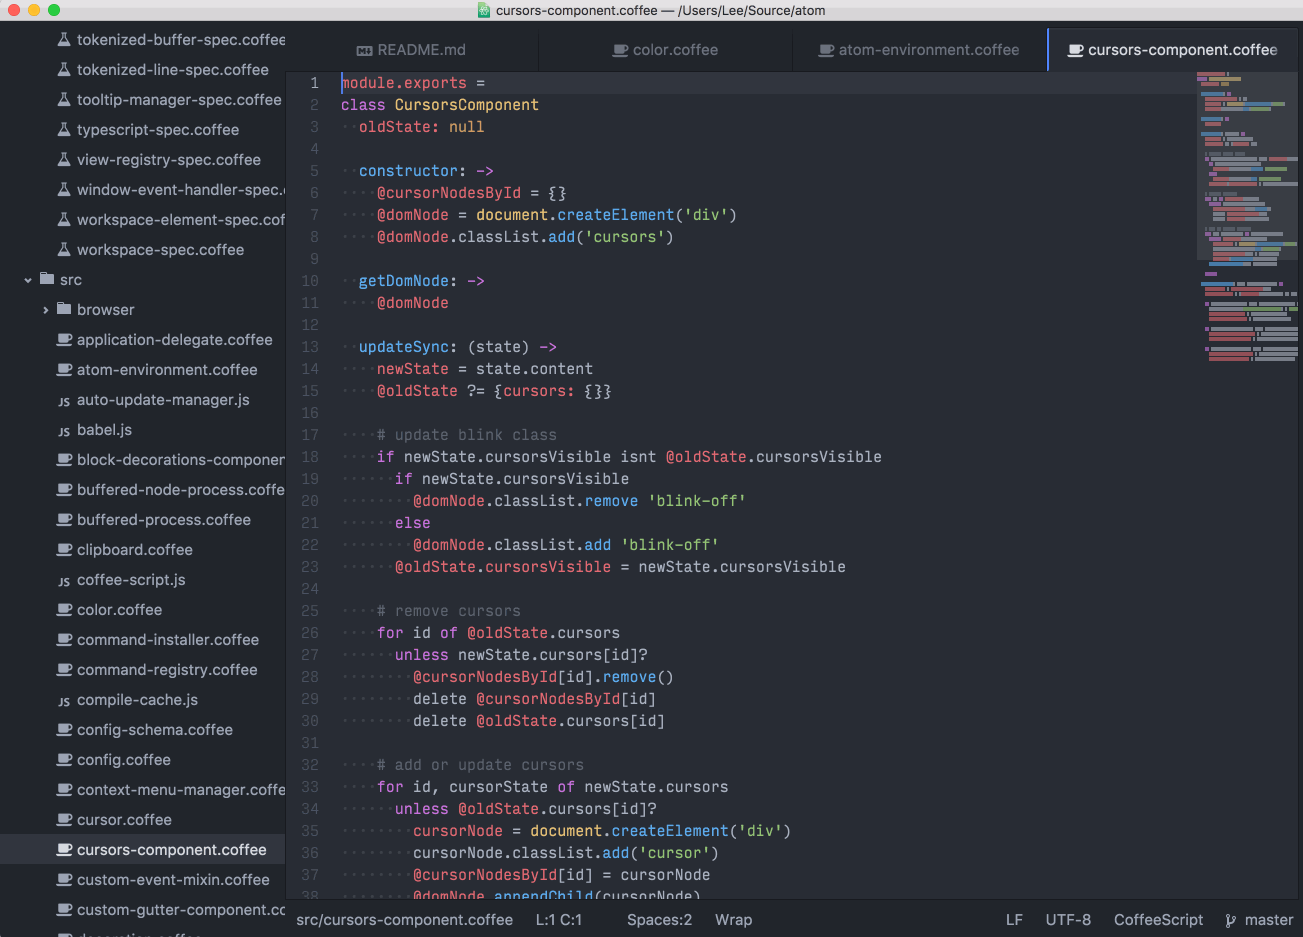Open config-schema.coffee in the file tree
This screenshot has width=1303, height=937.
155,730
